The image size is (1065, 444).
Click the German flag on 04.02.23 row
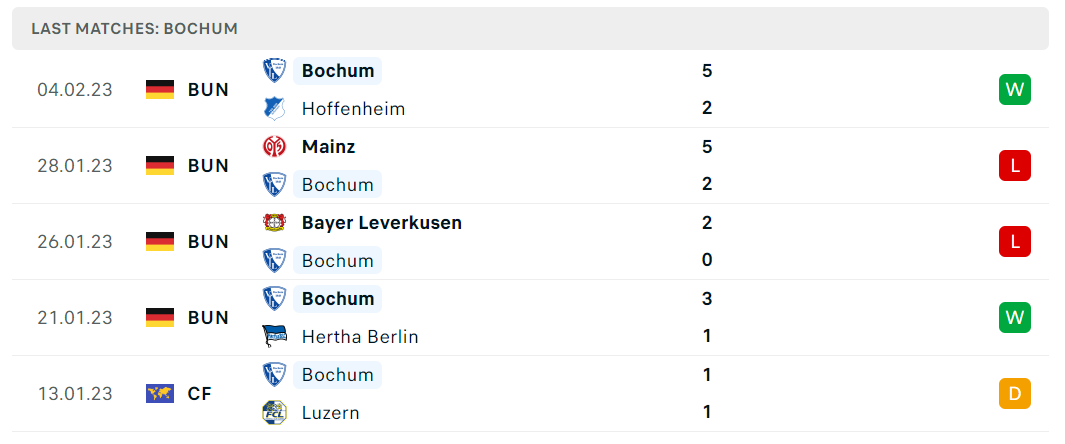(x=160, y=90)
